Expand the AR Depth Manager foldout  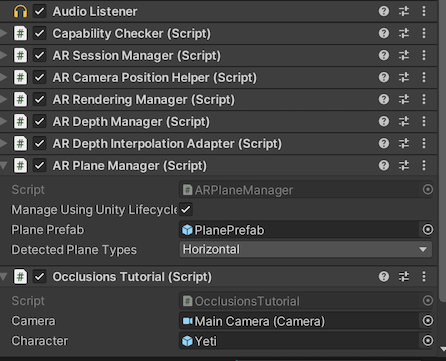coord(3,121)
